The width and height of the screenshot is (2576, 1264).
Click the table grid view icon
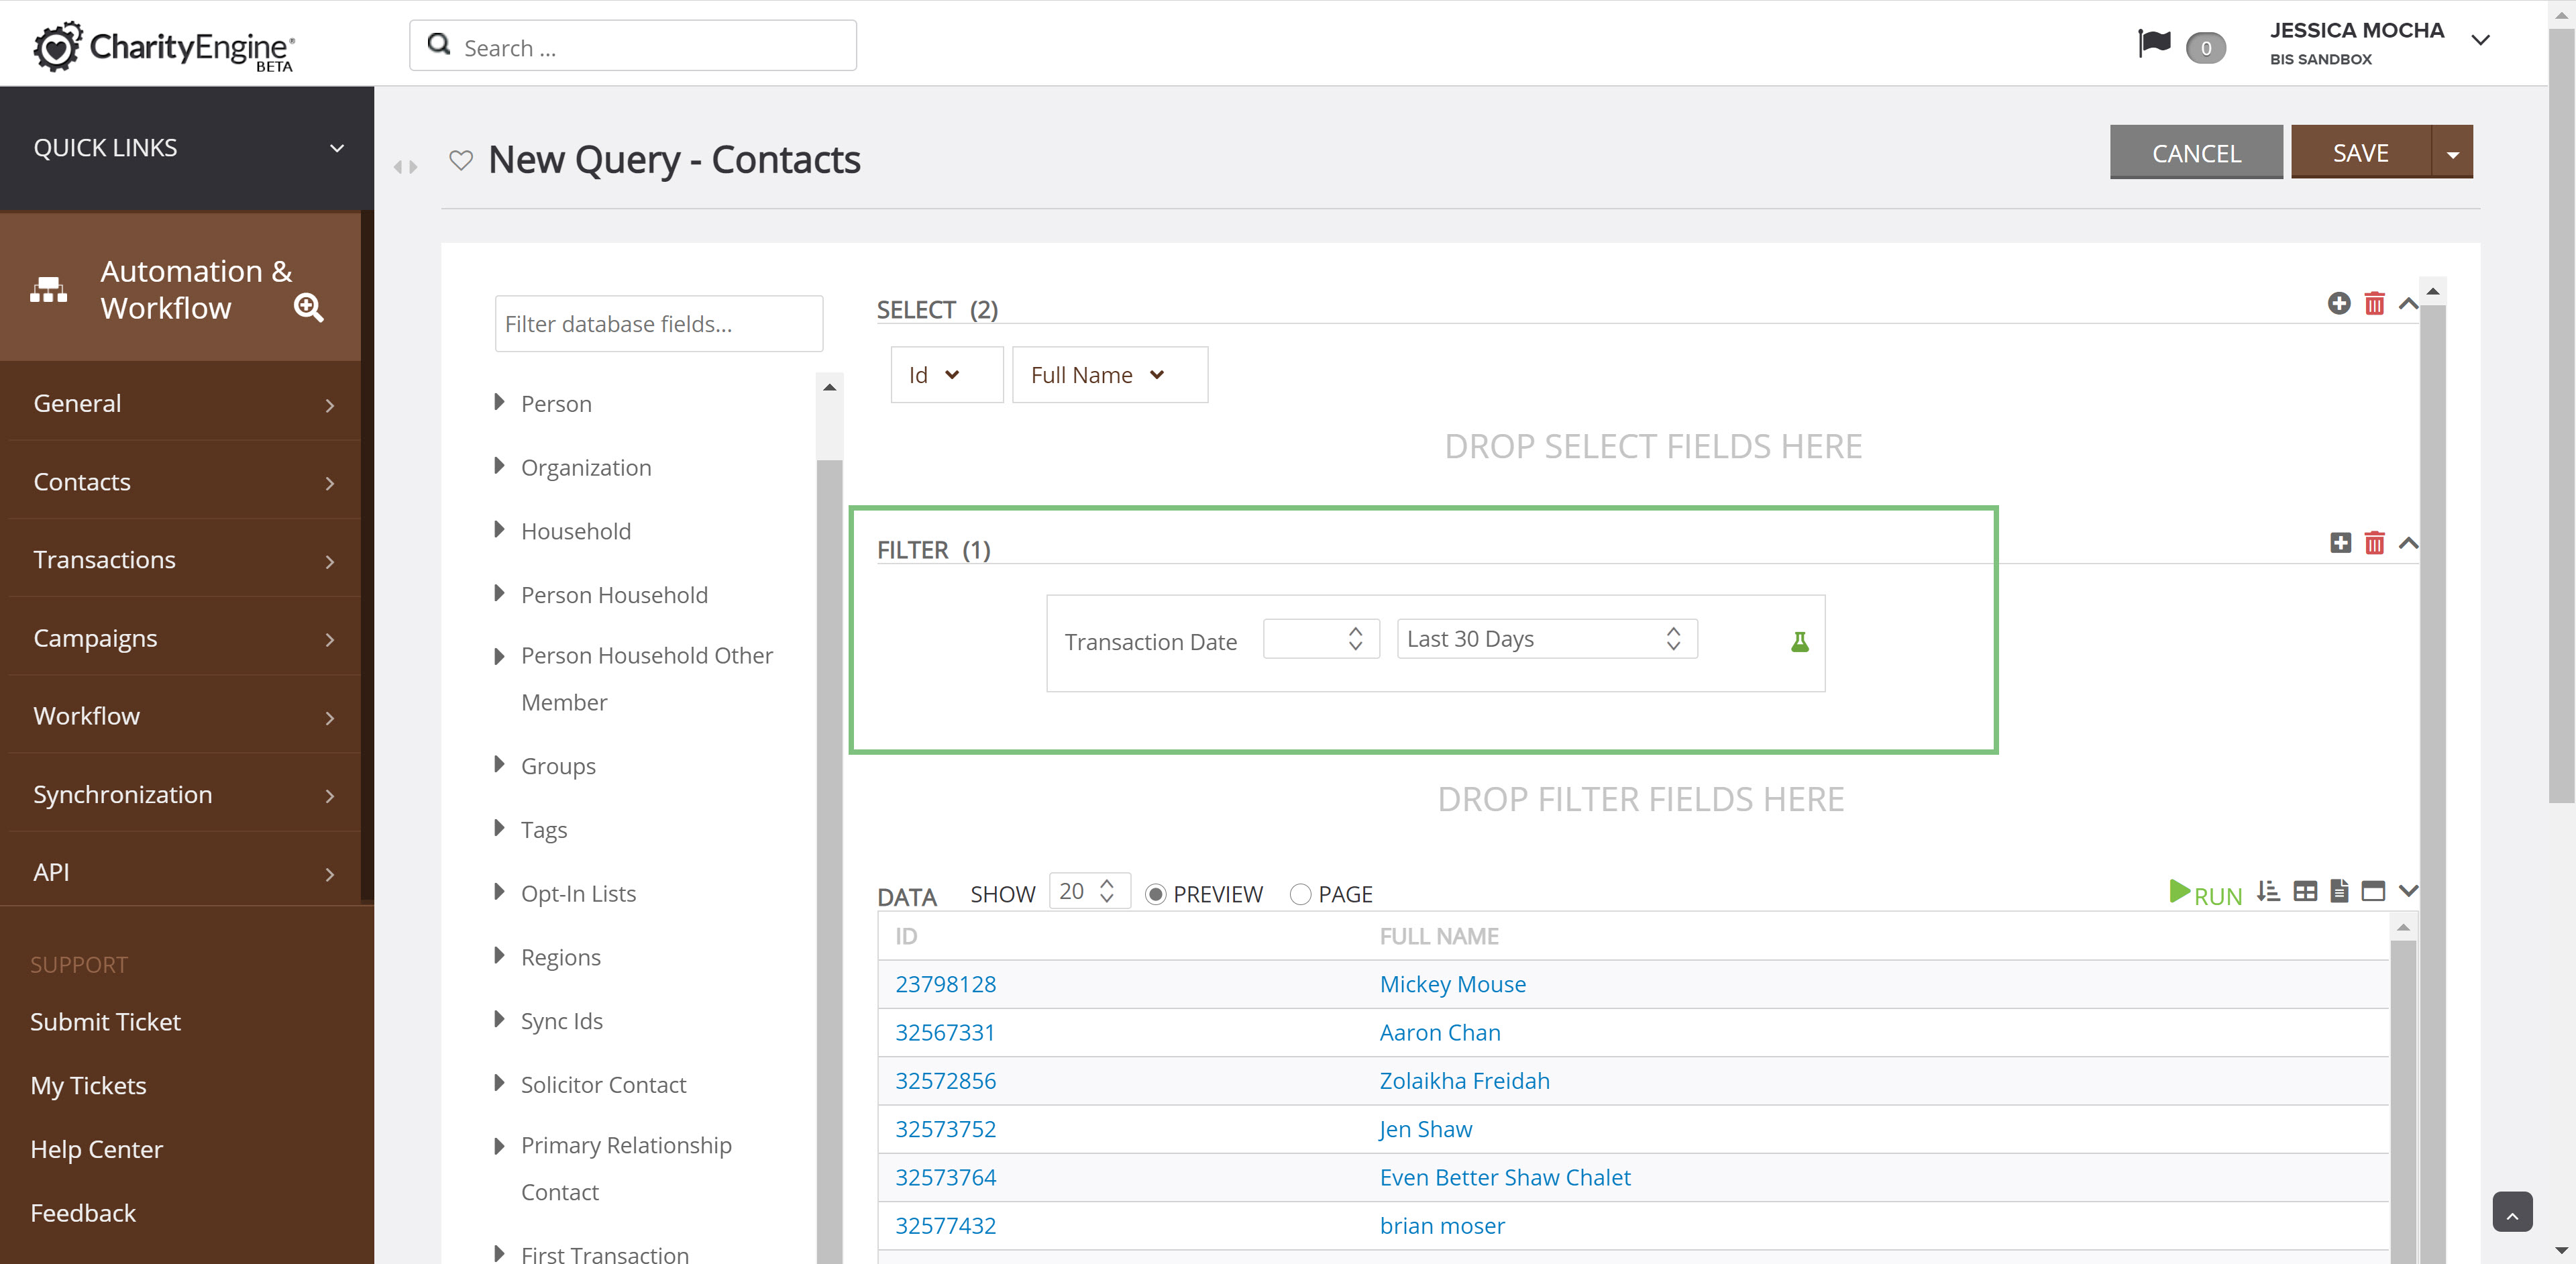coord(2305,891)
